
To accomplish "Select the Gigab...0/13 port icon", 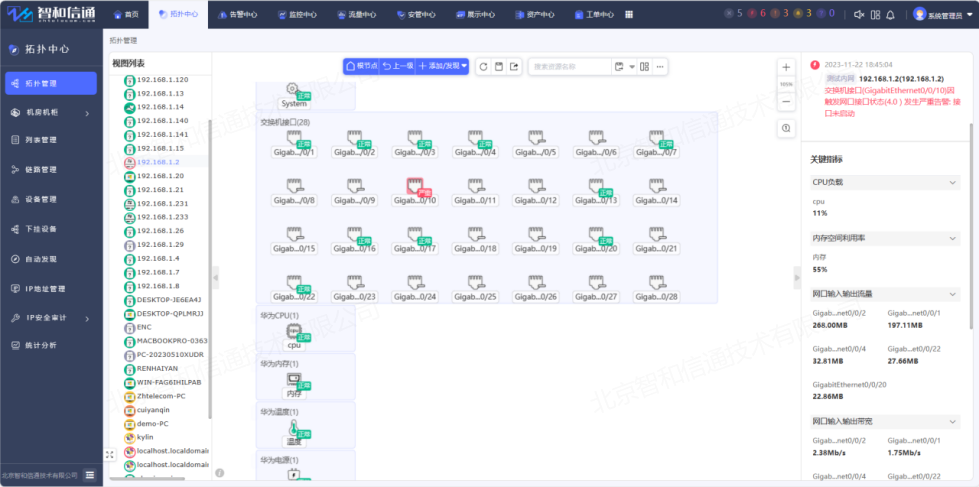I will [596, 186].
